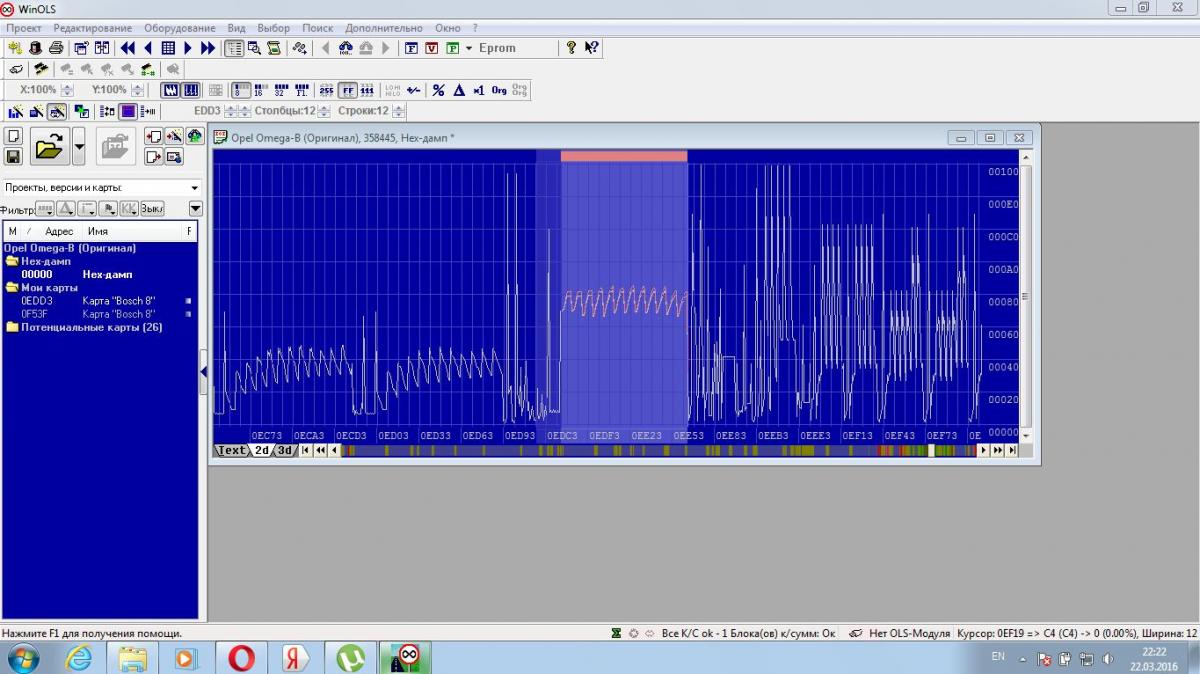Click the percent display icon
This screenshot has width=1200, height=674.
(438, 90)
